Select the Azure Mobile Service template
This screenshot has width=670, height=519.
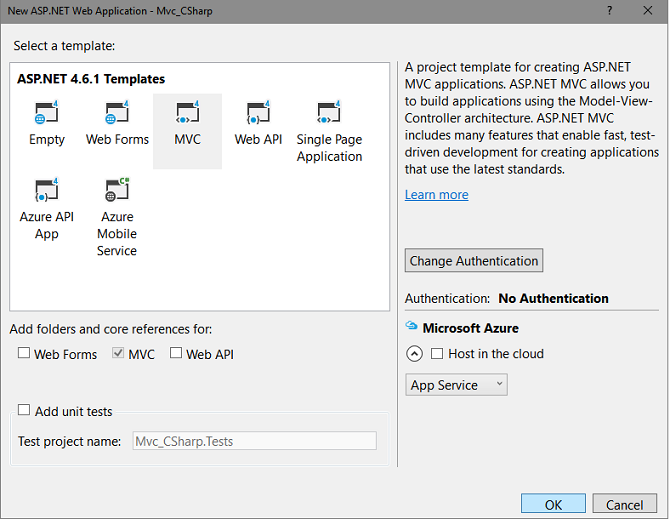click(x=117, y=217)
